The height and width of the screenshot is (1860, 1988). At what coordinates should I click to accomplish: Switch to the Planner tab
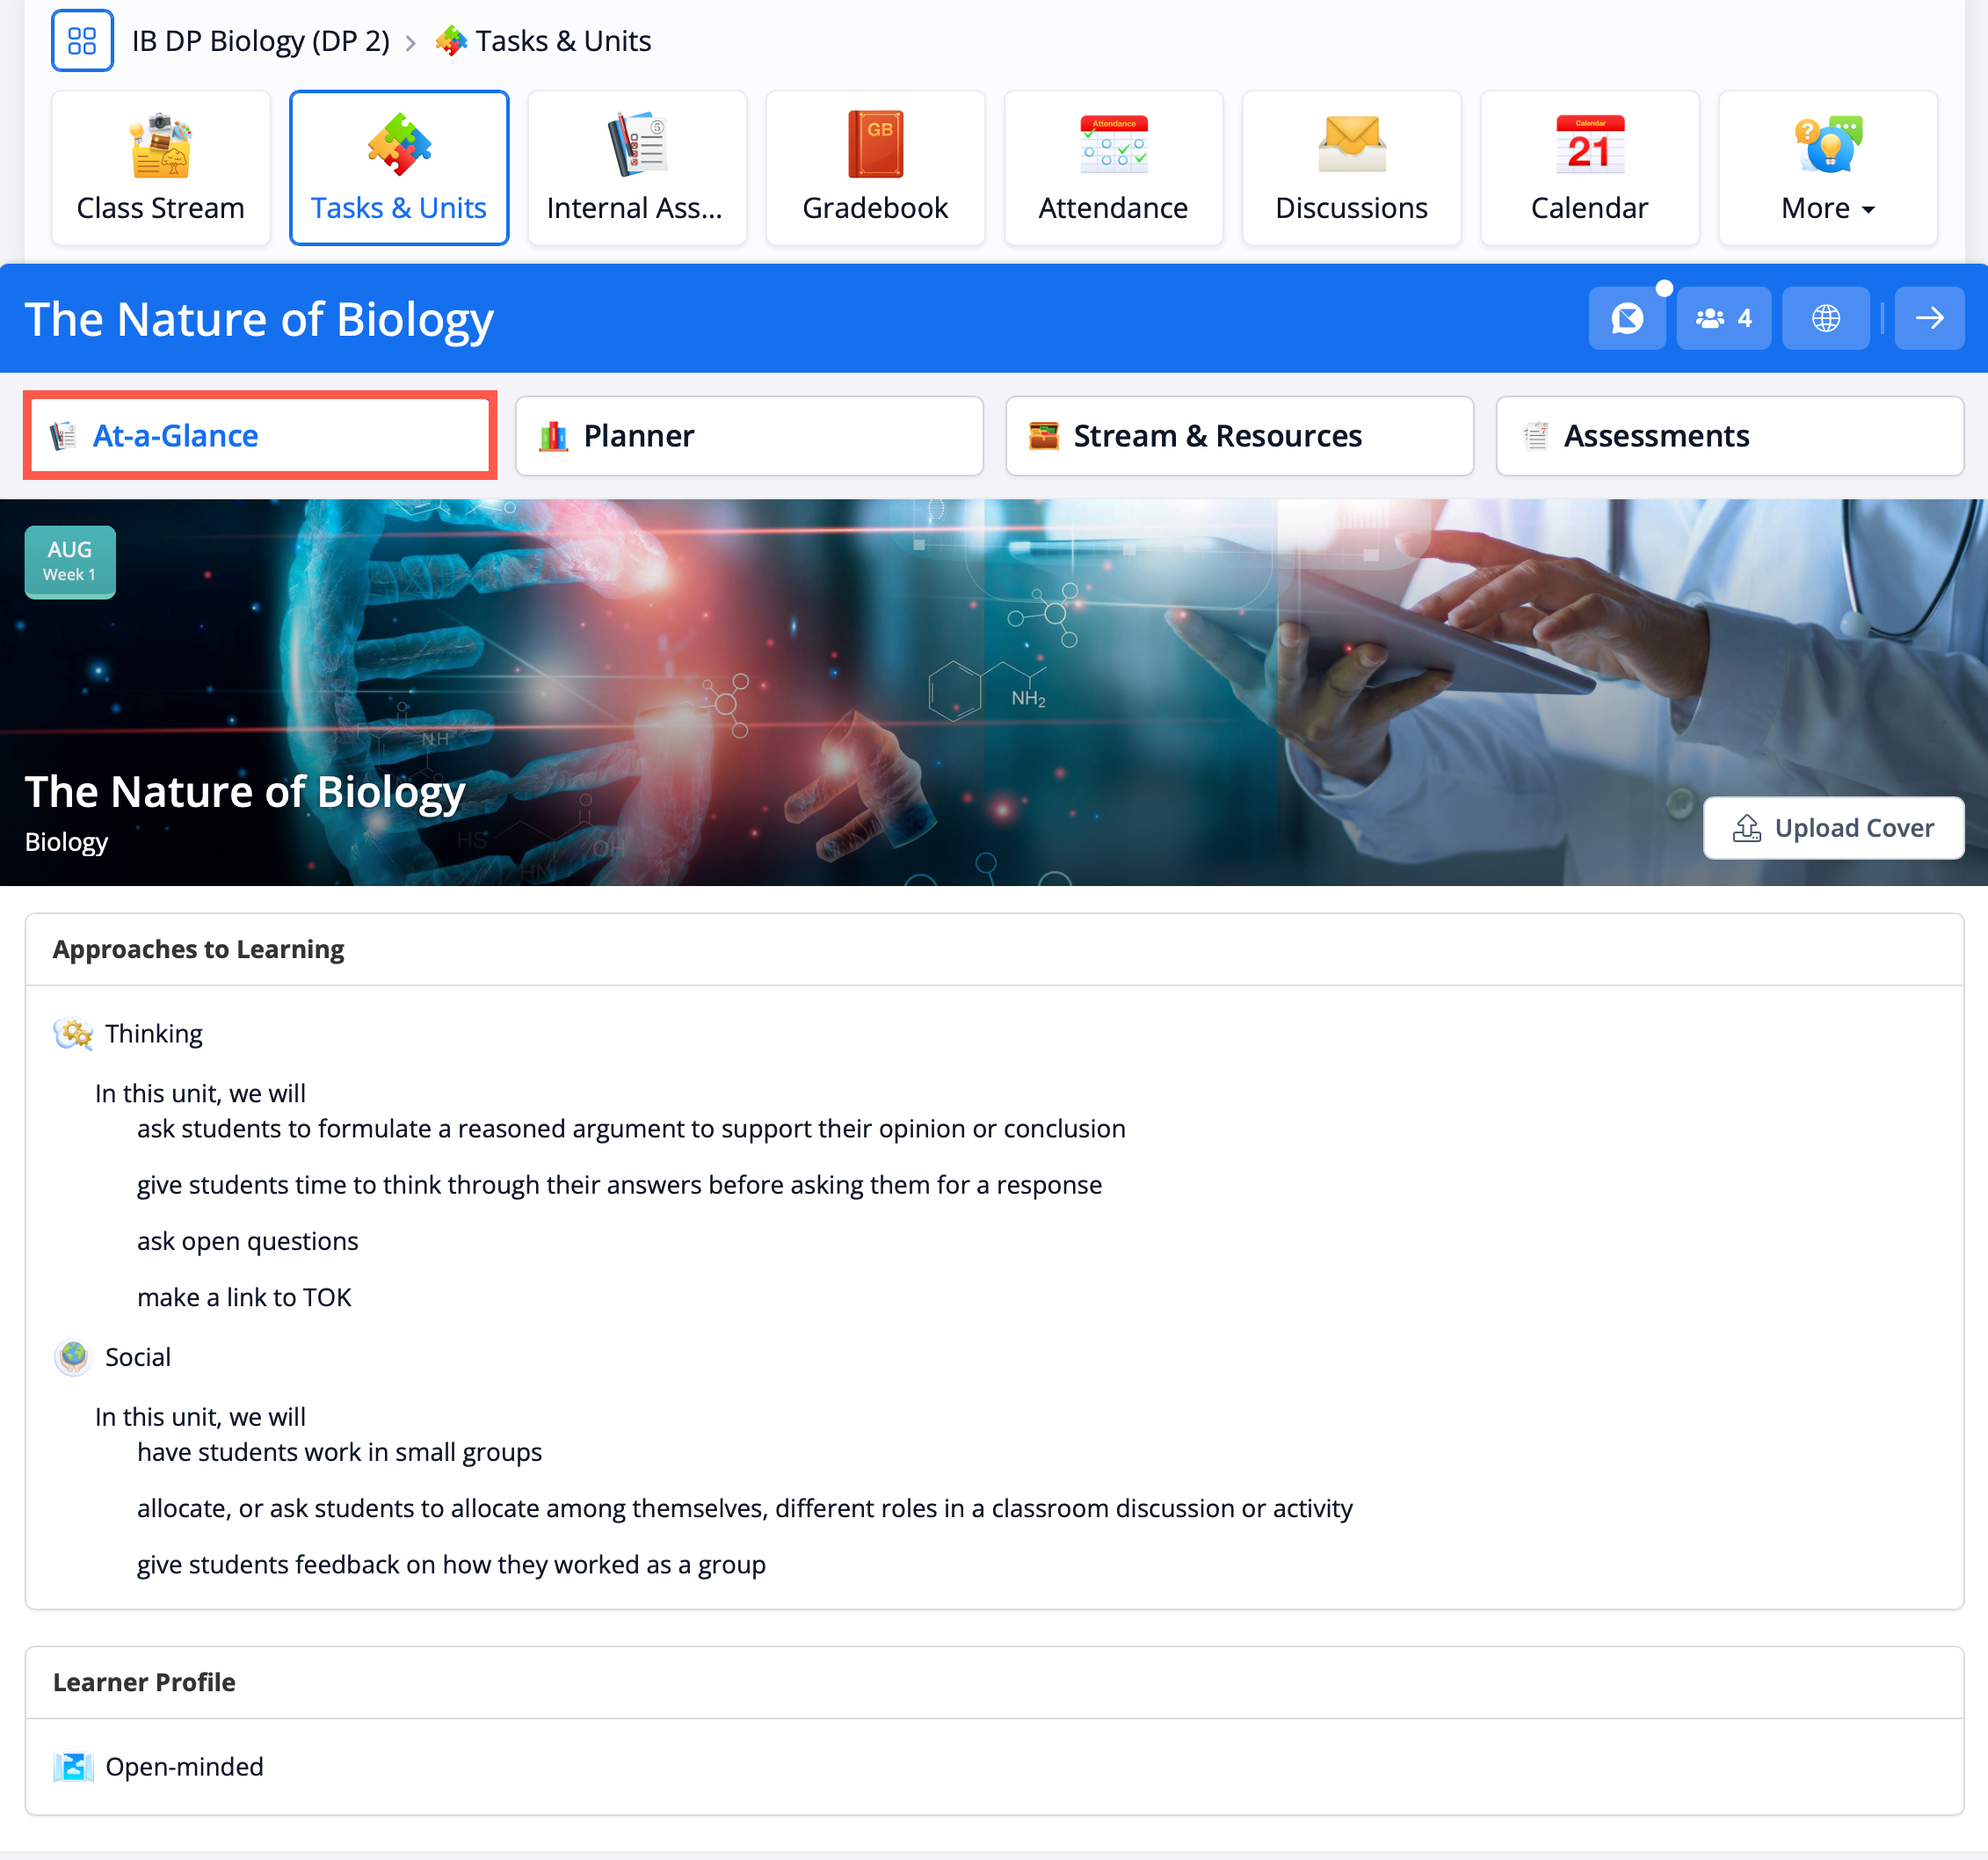[749, 436]
